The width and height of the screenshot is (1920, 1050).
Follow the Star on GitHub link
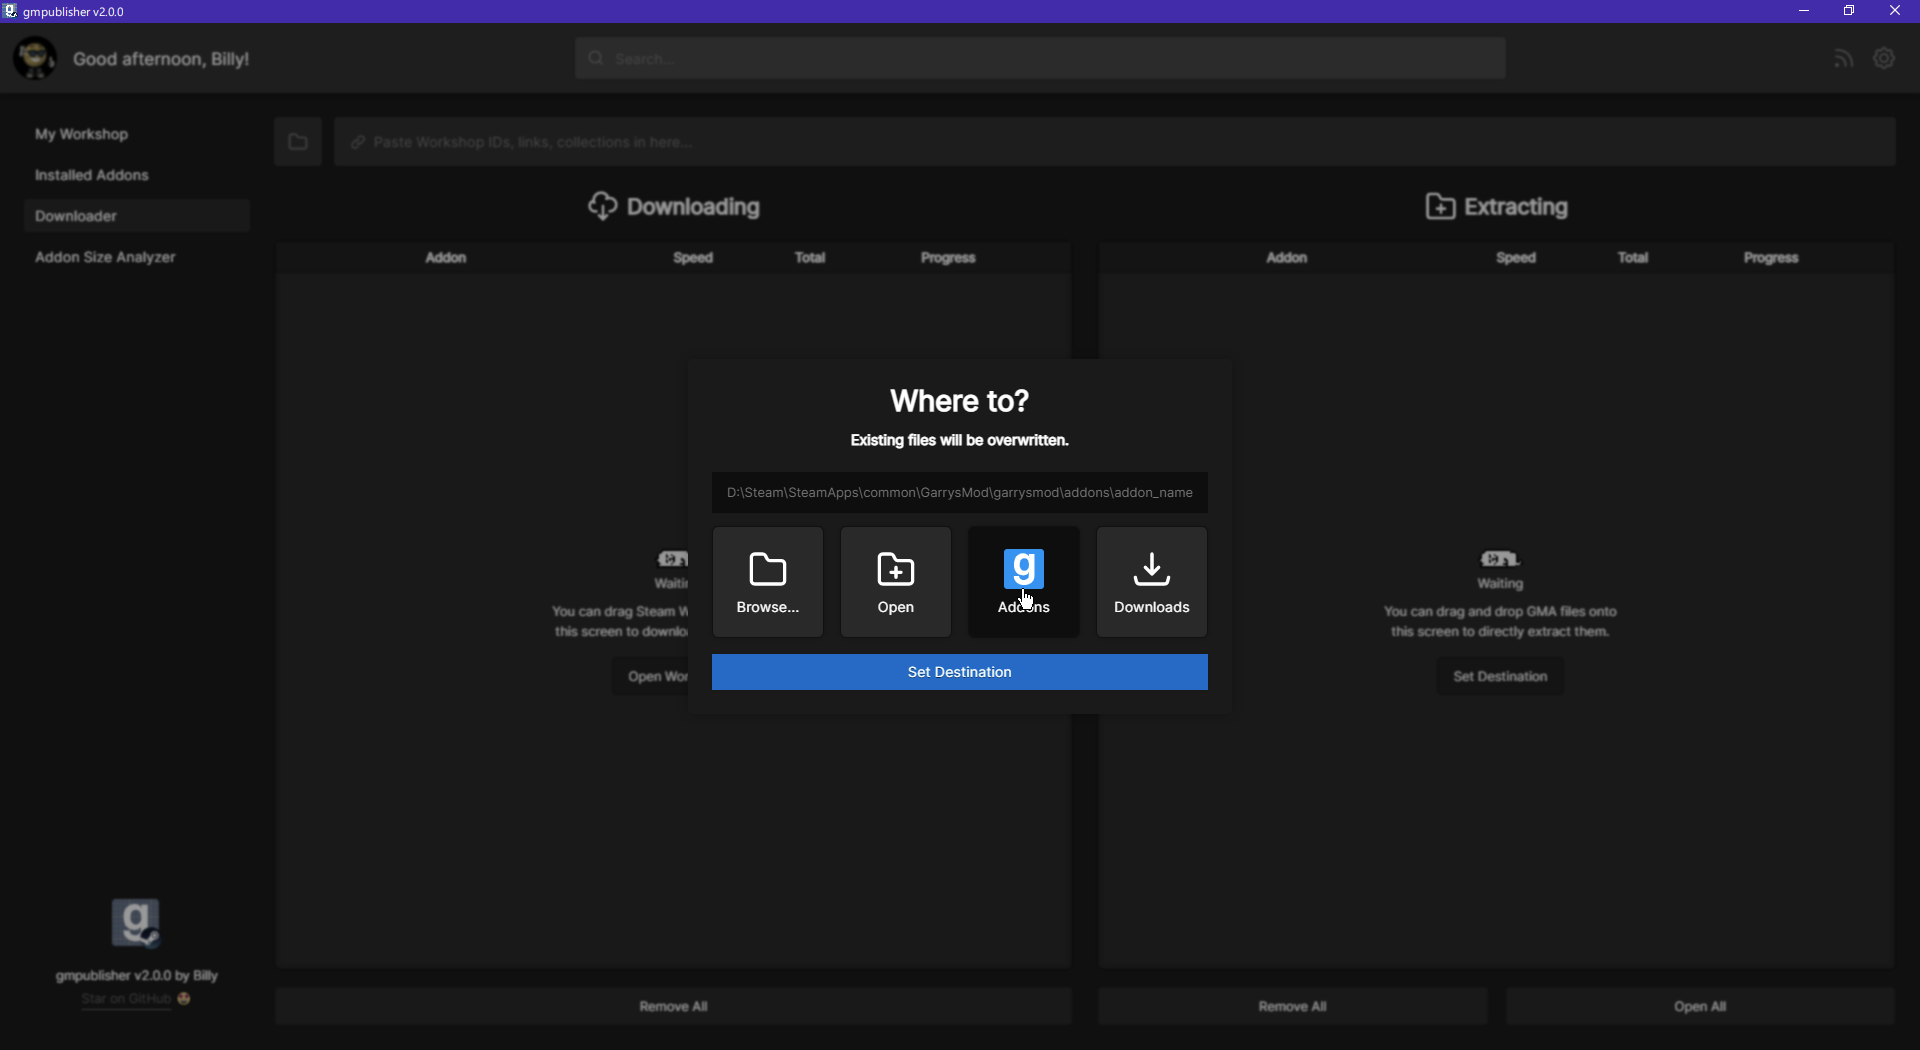tap(126, 998)
